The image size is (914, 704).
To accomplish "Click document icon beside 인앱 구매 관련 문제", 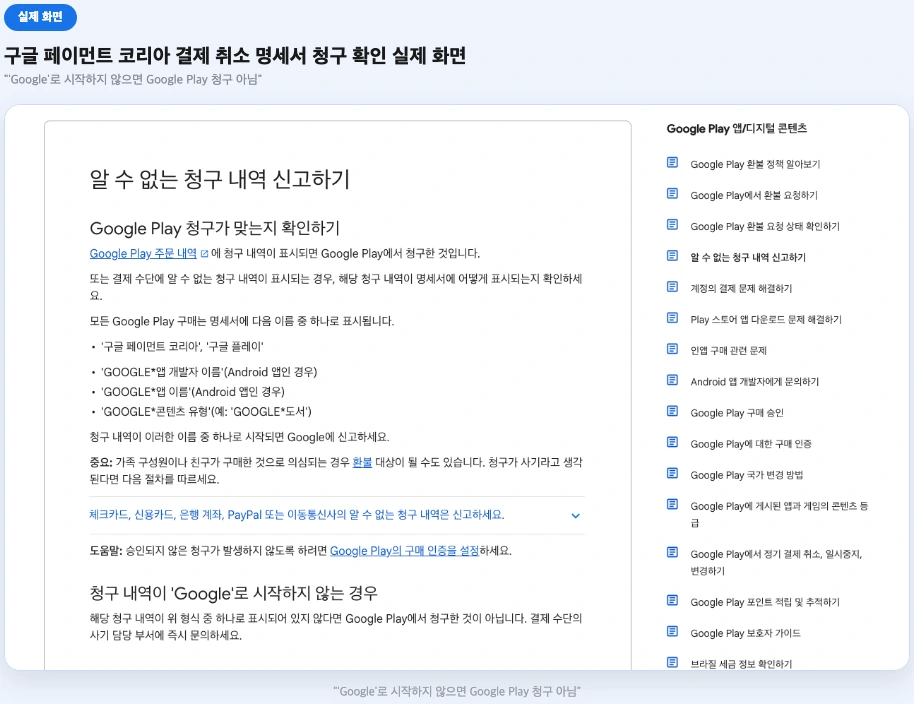I will [x=672, y=349].
